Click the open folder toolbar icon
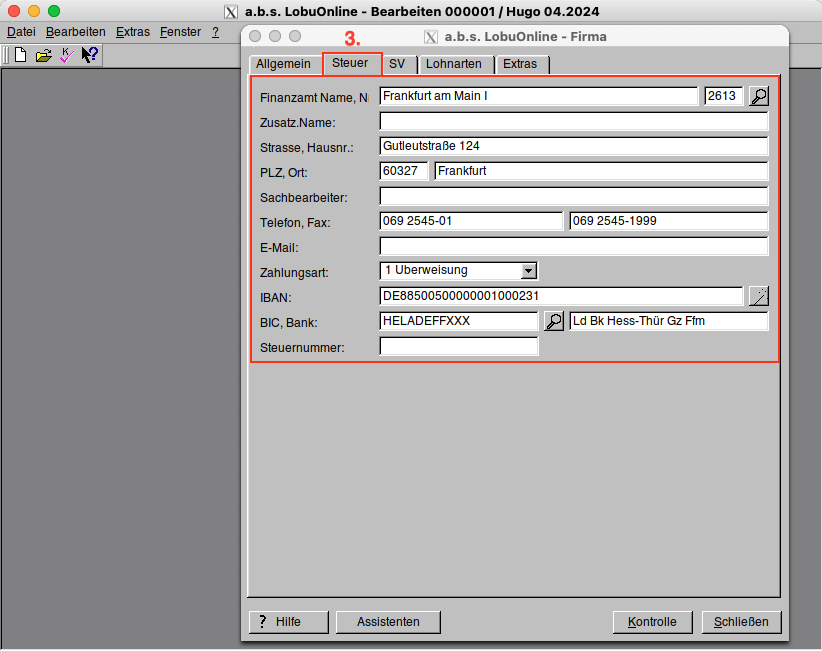The height and width of the screenshot is (651, 822). [43, 55]
